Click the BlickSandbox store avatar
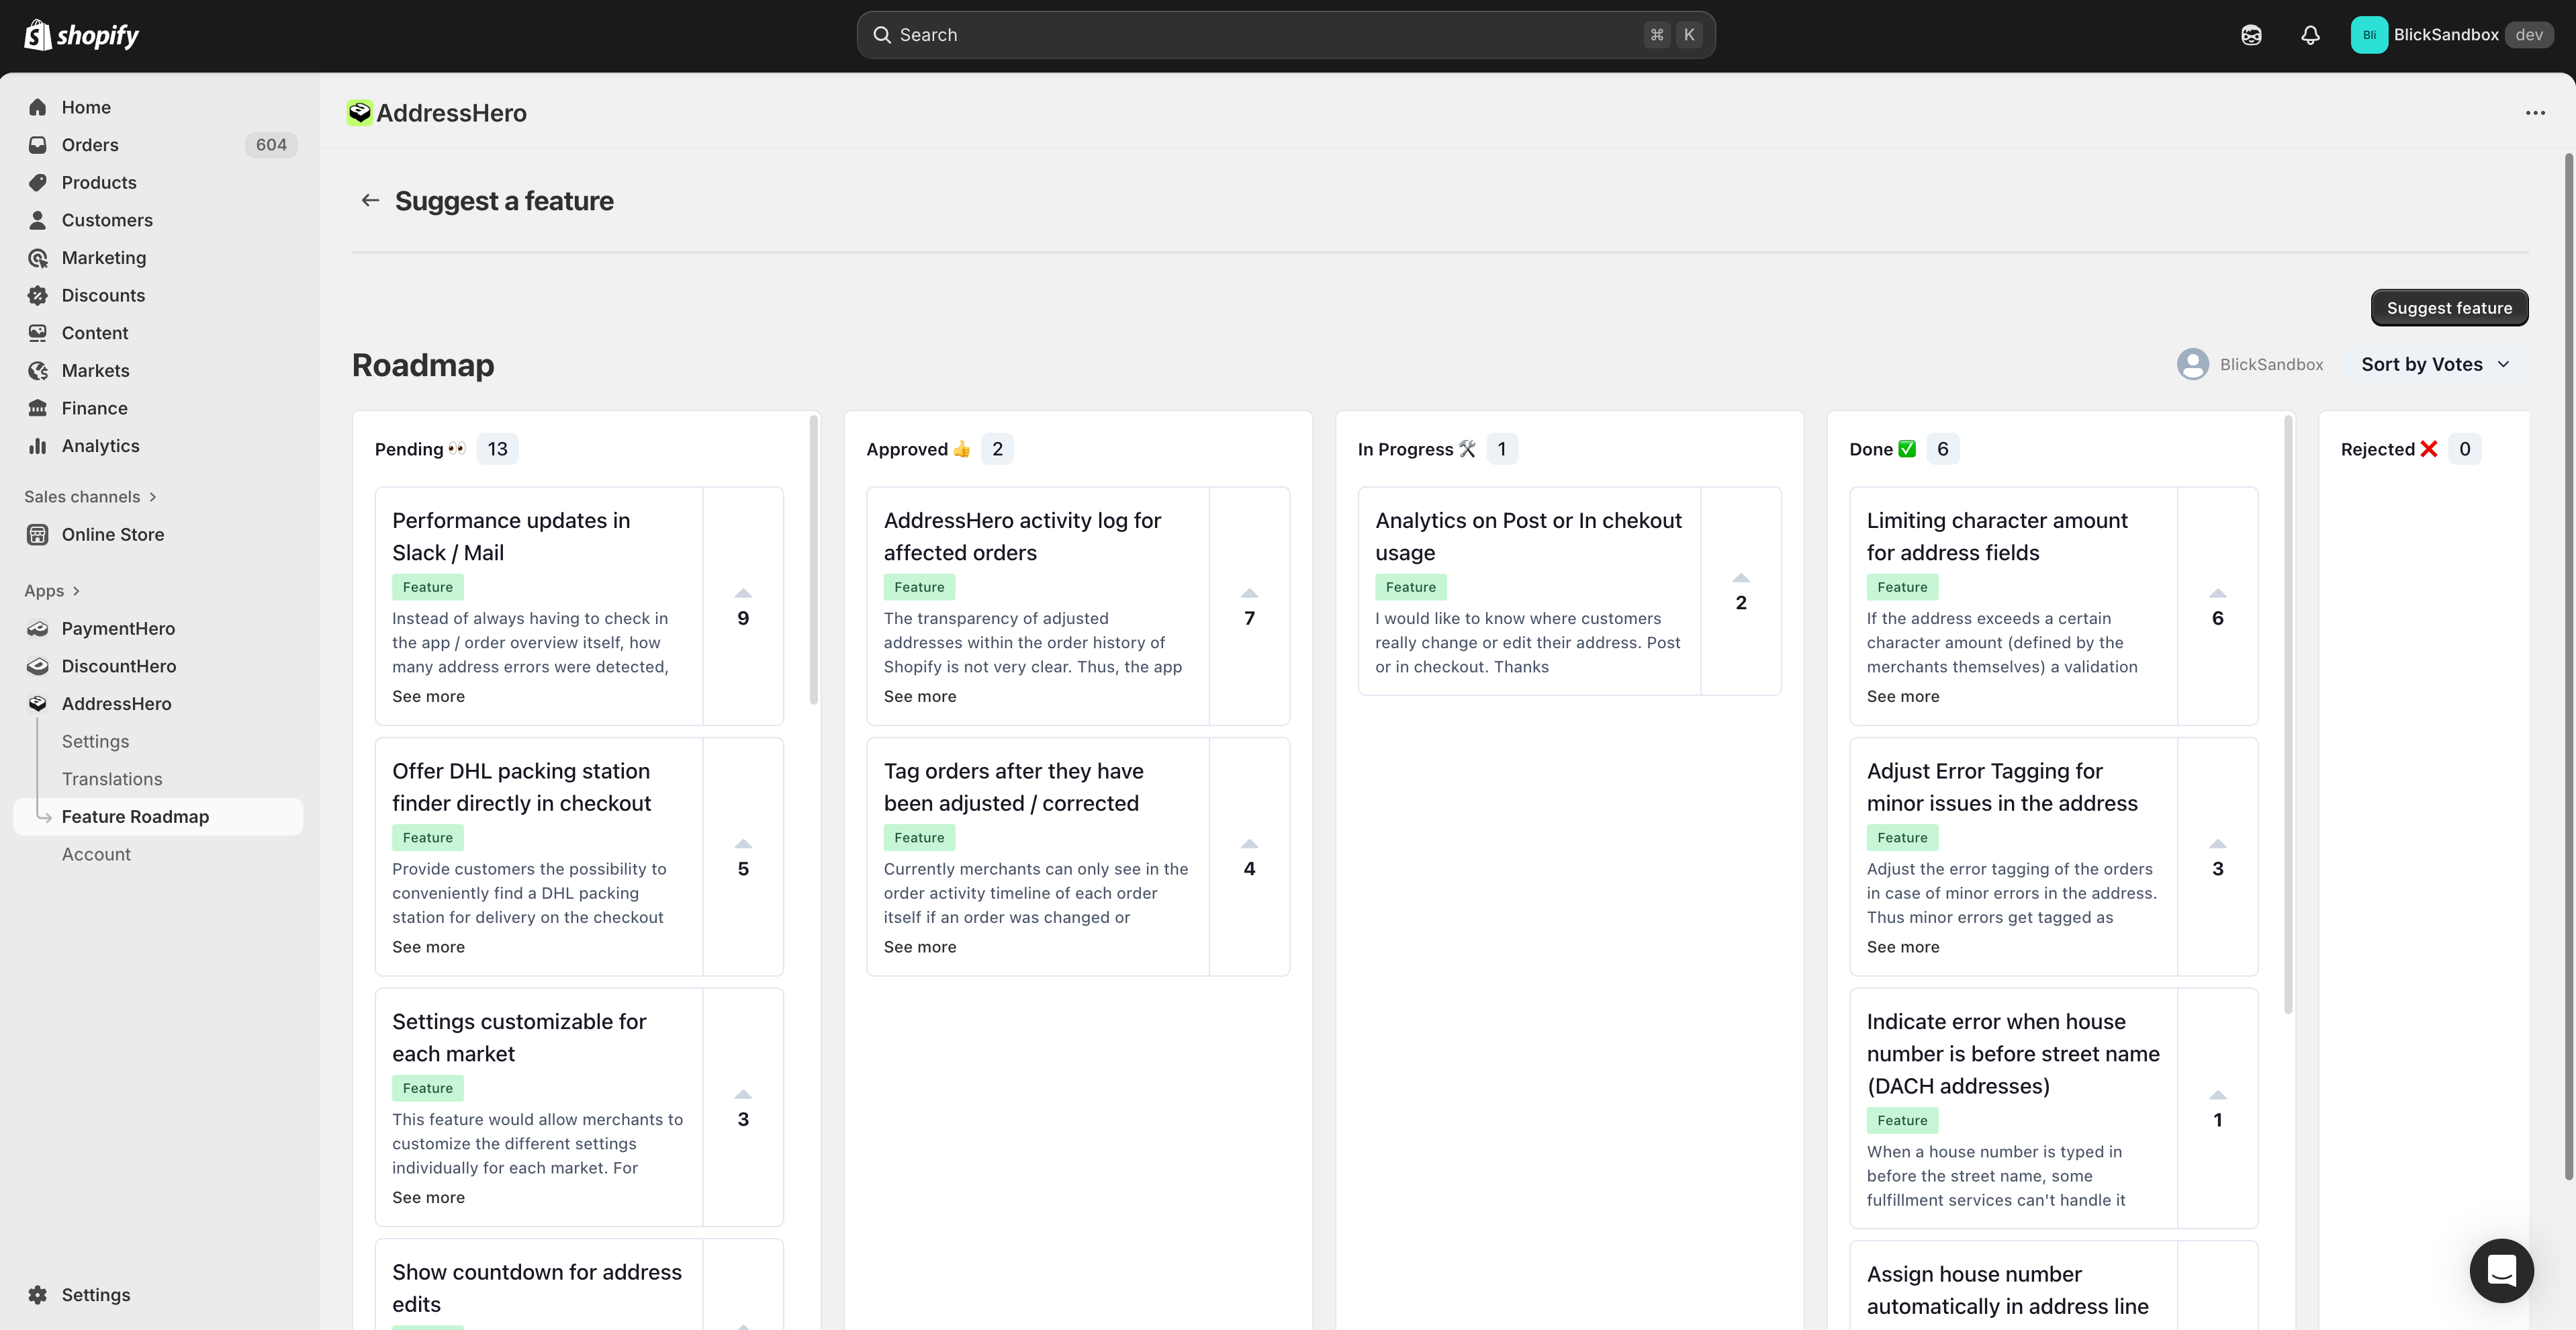This screenshot has height=1330, width=2576. point(2369,35)
